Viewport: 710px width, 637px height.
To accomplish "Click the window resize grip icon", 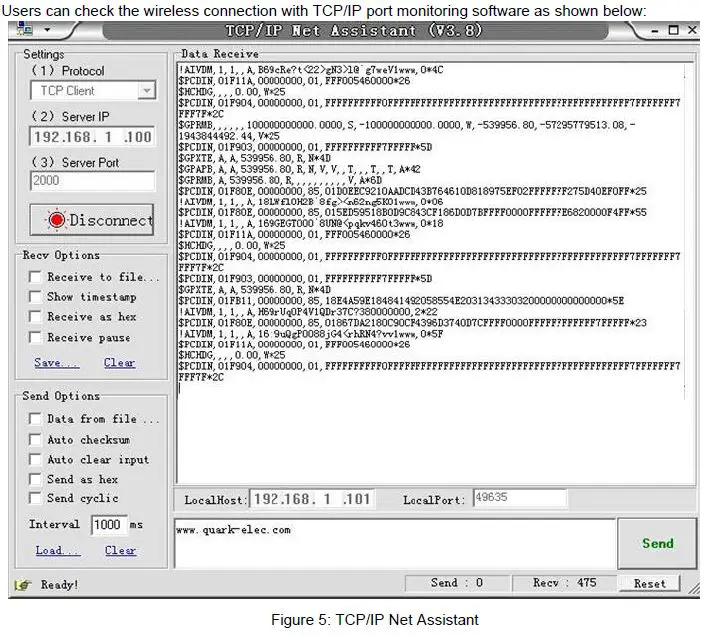I will pos(694,587).
